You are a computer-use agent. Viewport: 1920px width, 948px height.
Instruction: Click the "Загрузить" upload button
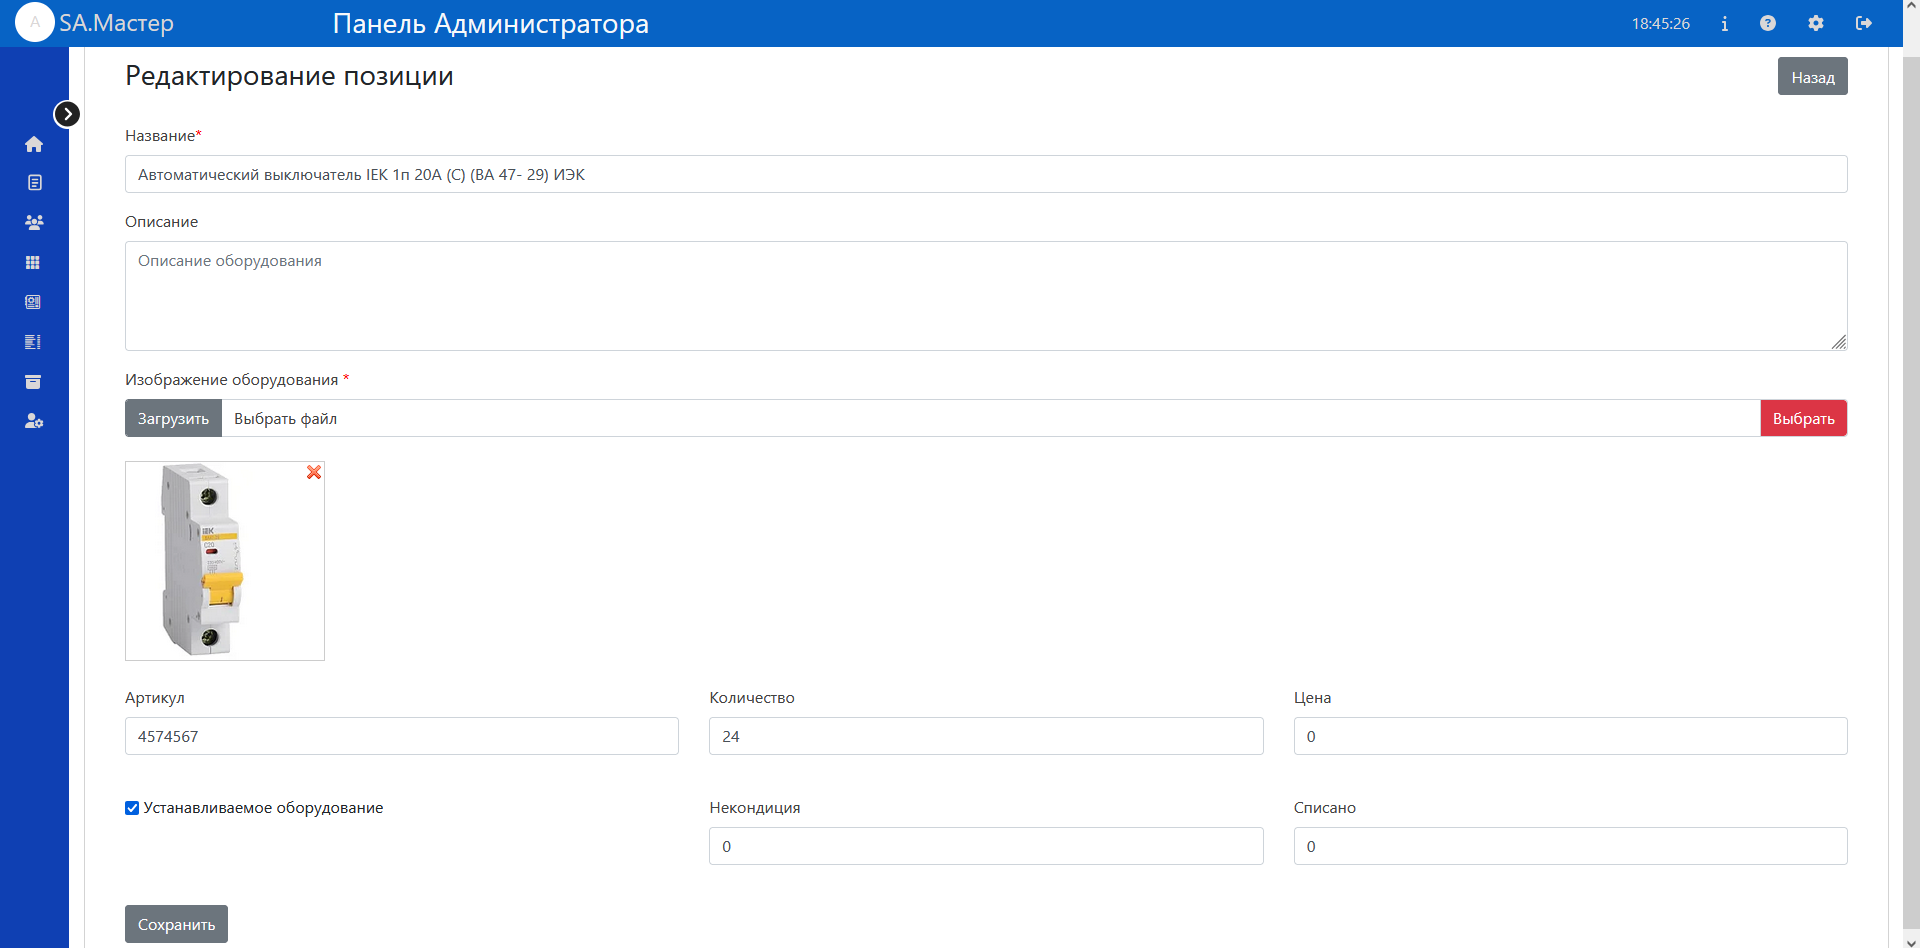click(x=173, y=418)
